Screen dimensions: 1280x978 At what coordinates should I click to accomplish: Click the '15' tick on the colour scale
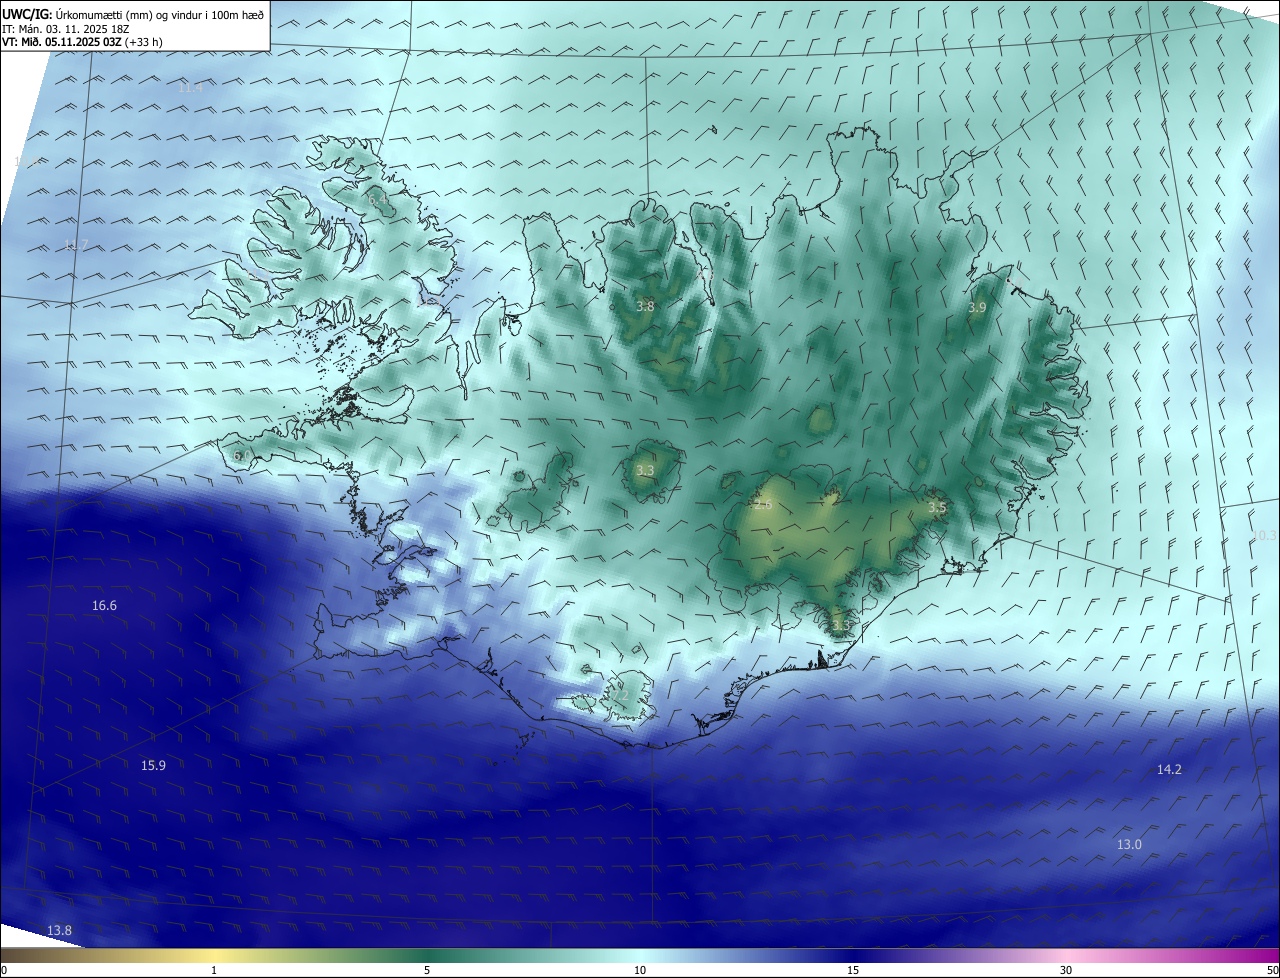(x=853, y=971)
